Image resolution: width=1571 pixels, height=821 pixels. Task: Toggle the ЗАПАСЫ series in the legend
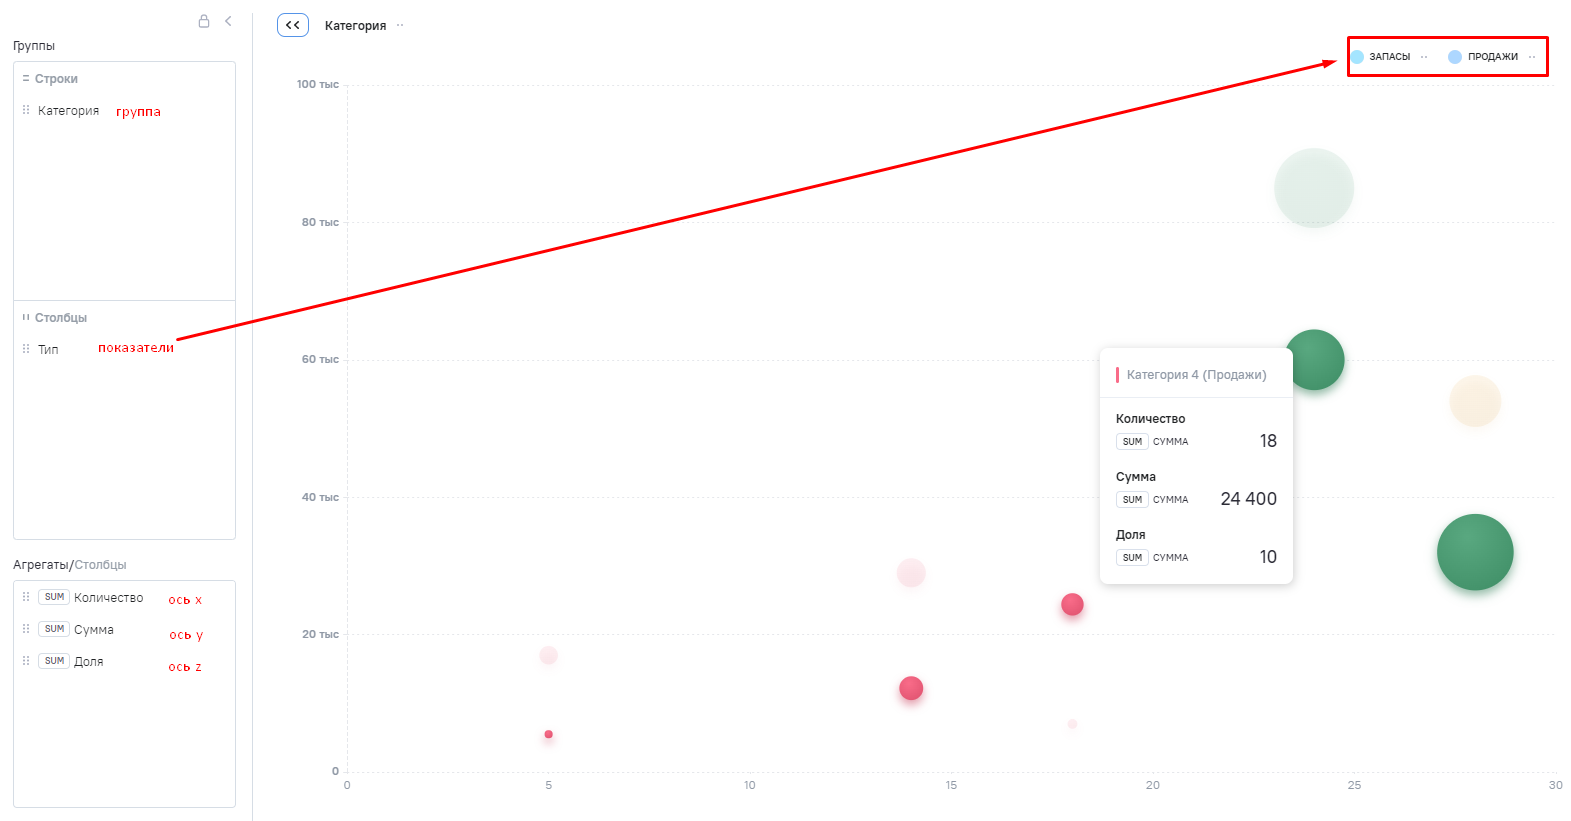1389,57
